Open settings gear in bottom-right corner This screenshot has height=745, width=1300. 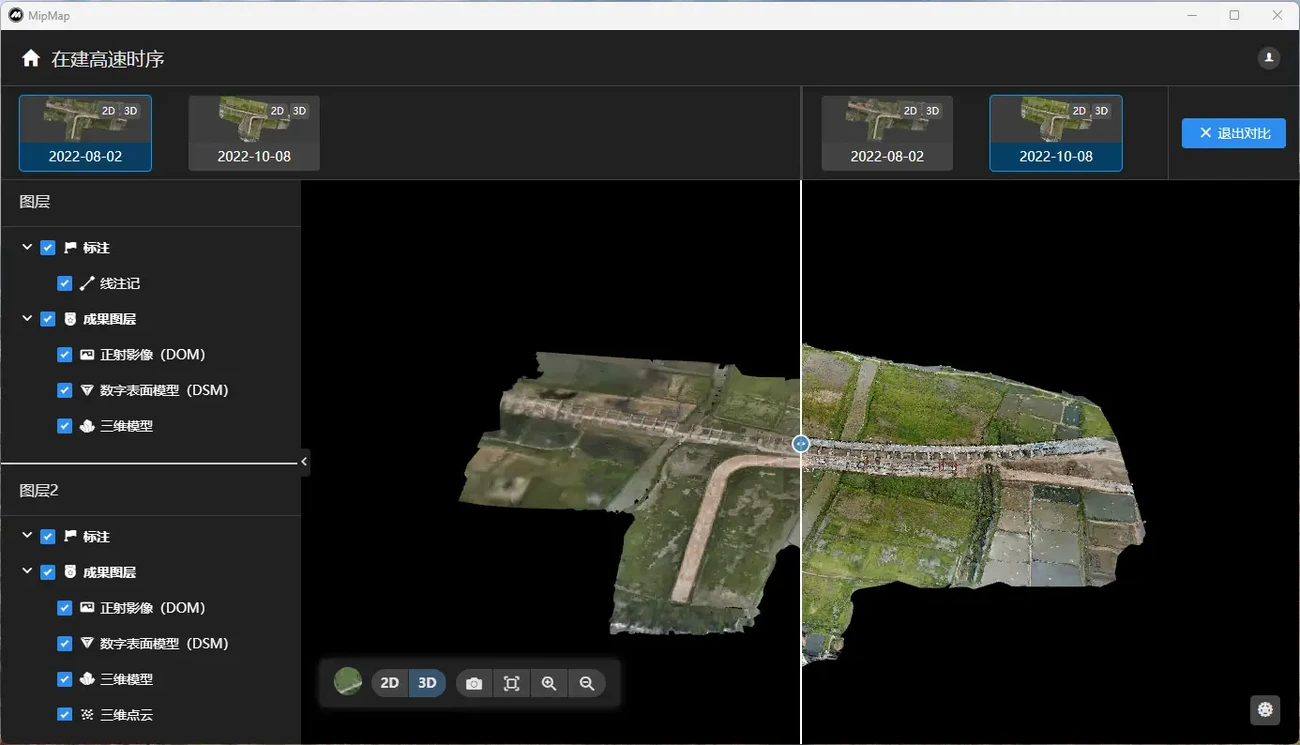click(1265, 709)
